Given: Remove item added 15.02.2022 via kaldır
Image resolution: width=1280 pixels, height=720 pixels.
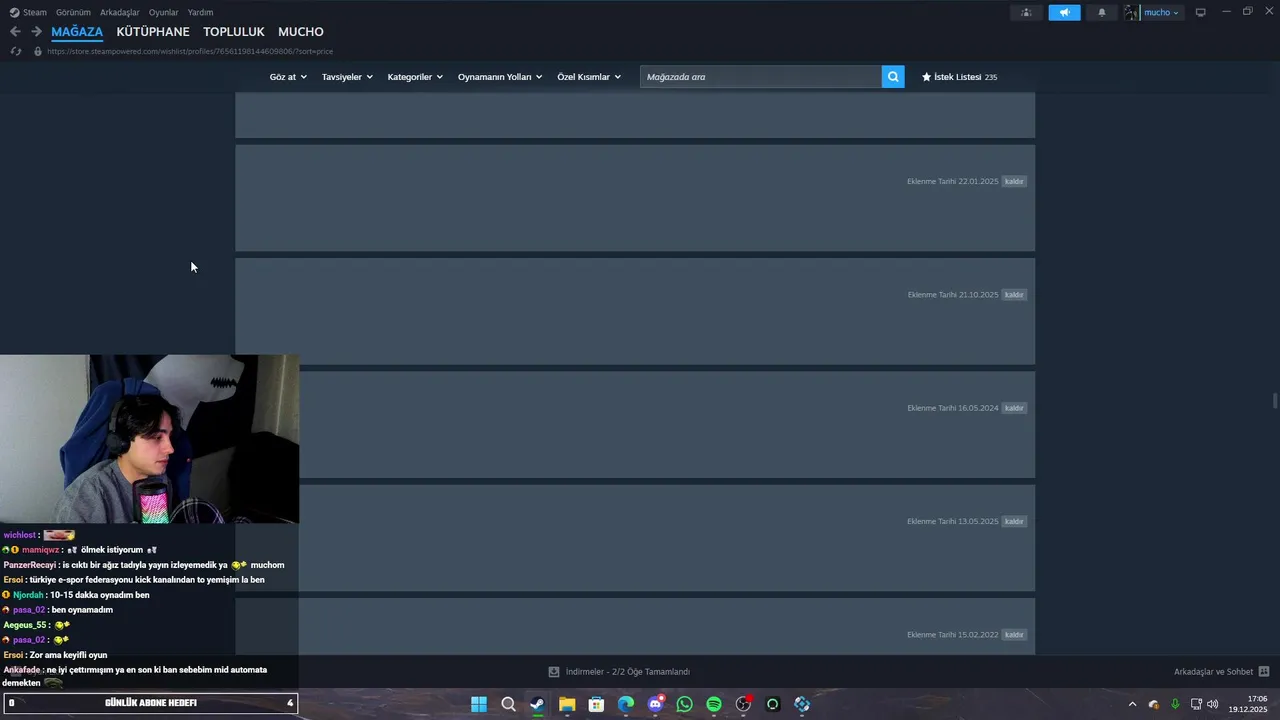Looking at the screenshot, I should point(1014,635).
